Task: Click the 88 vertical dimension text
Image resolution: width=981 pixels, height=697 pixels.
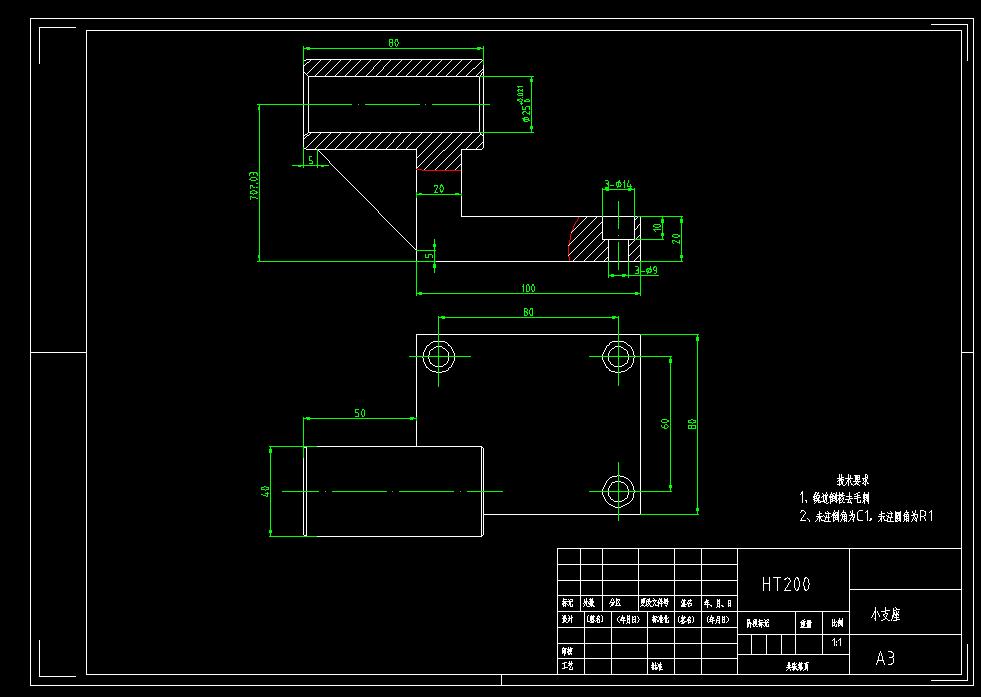Action: [x=692, y=424]
